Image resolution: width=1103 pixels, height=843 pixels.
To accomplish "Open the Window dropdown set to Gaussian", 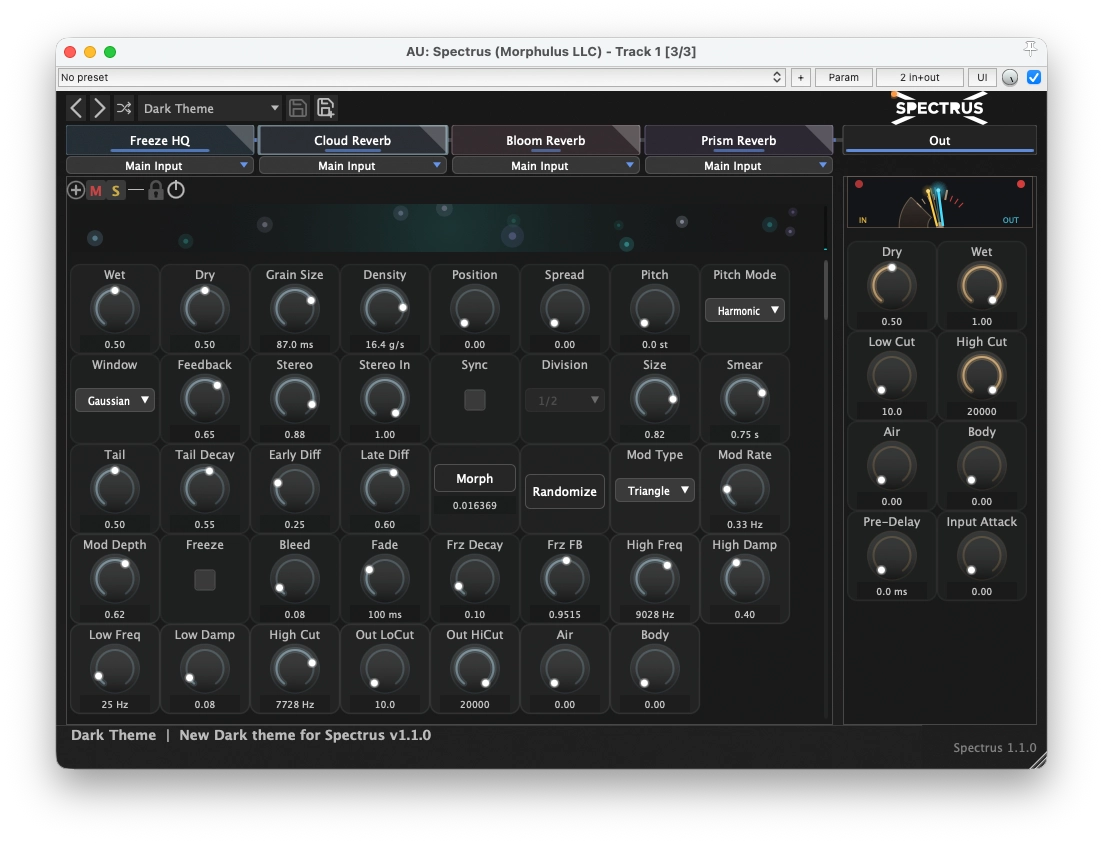I will pyautogui.click(x=114, y=400).
